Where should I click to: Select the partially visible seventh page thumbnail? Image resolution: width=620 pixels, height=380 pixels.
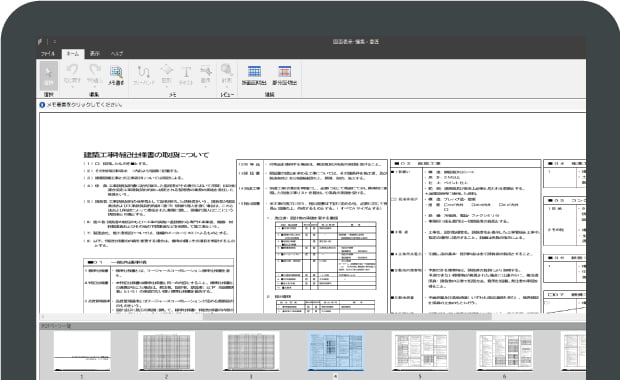pos(573,351)
